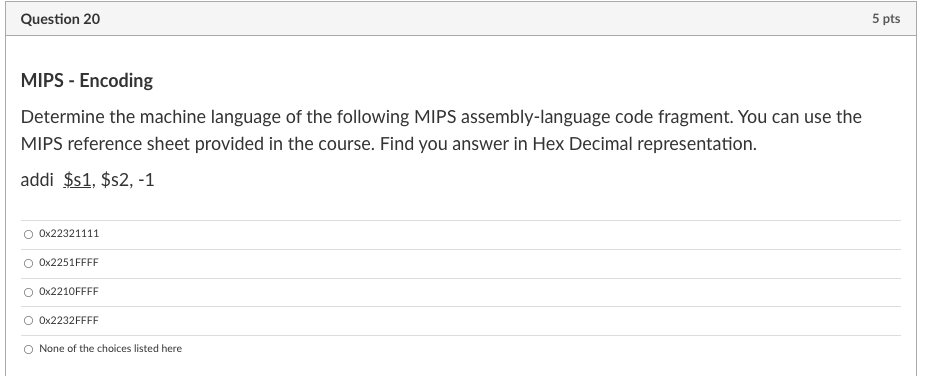This screenshot has height=376, width=925.
Task: Click the word 'addi' in the instruction
Action: click(37, 179)
